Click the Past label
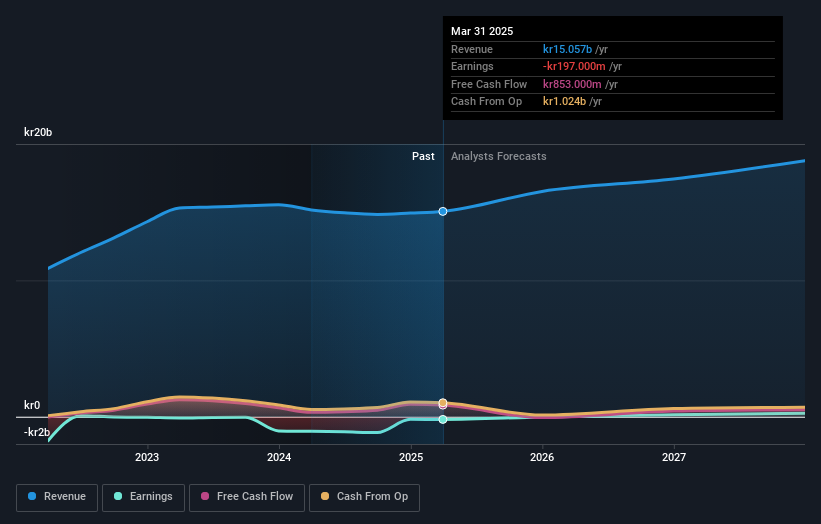 pos(423,157)
